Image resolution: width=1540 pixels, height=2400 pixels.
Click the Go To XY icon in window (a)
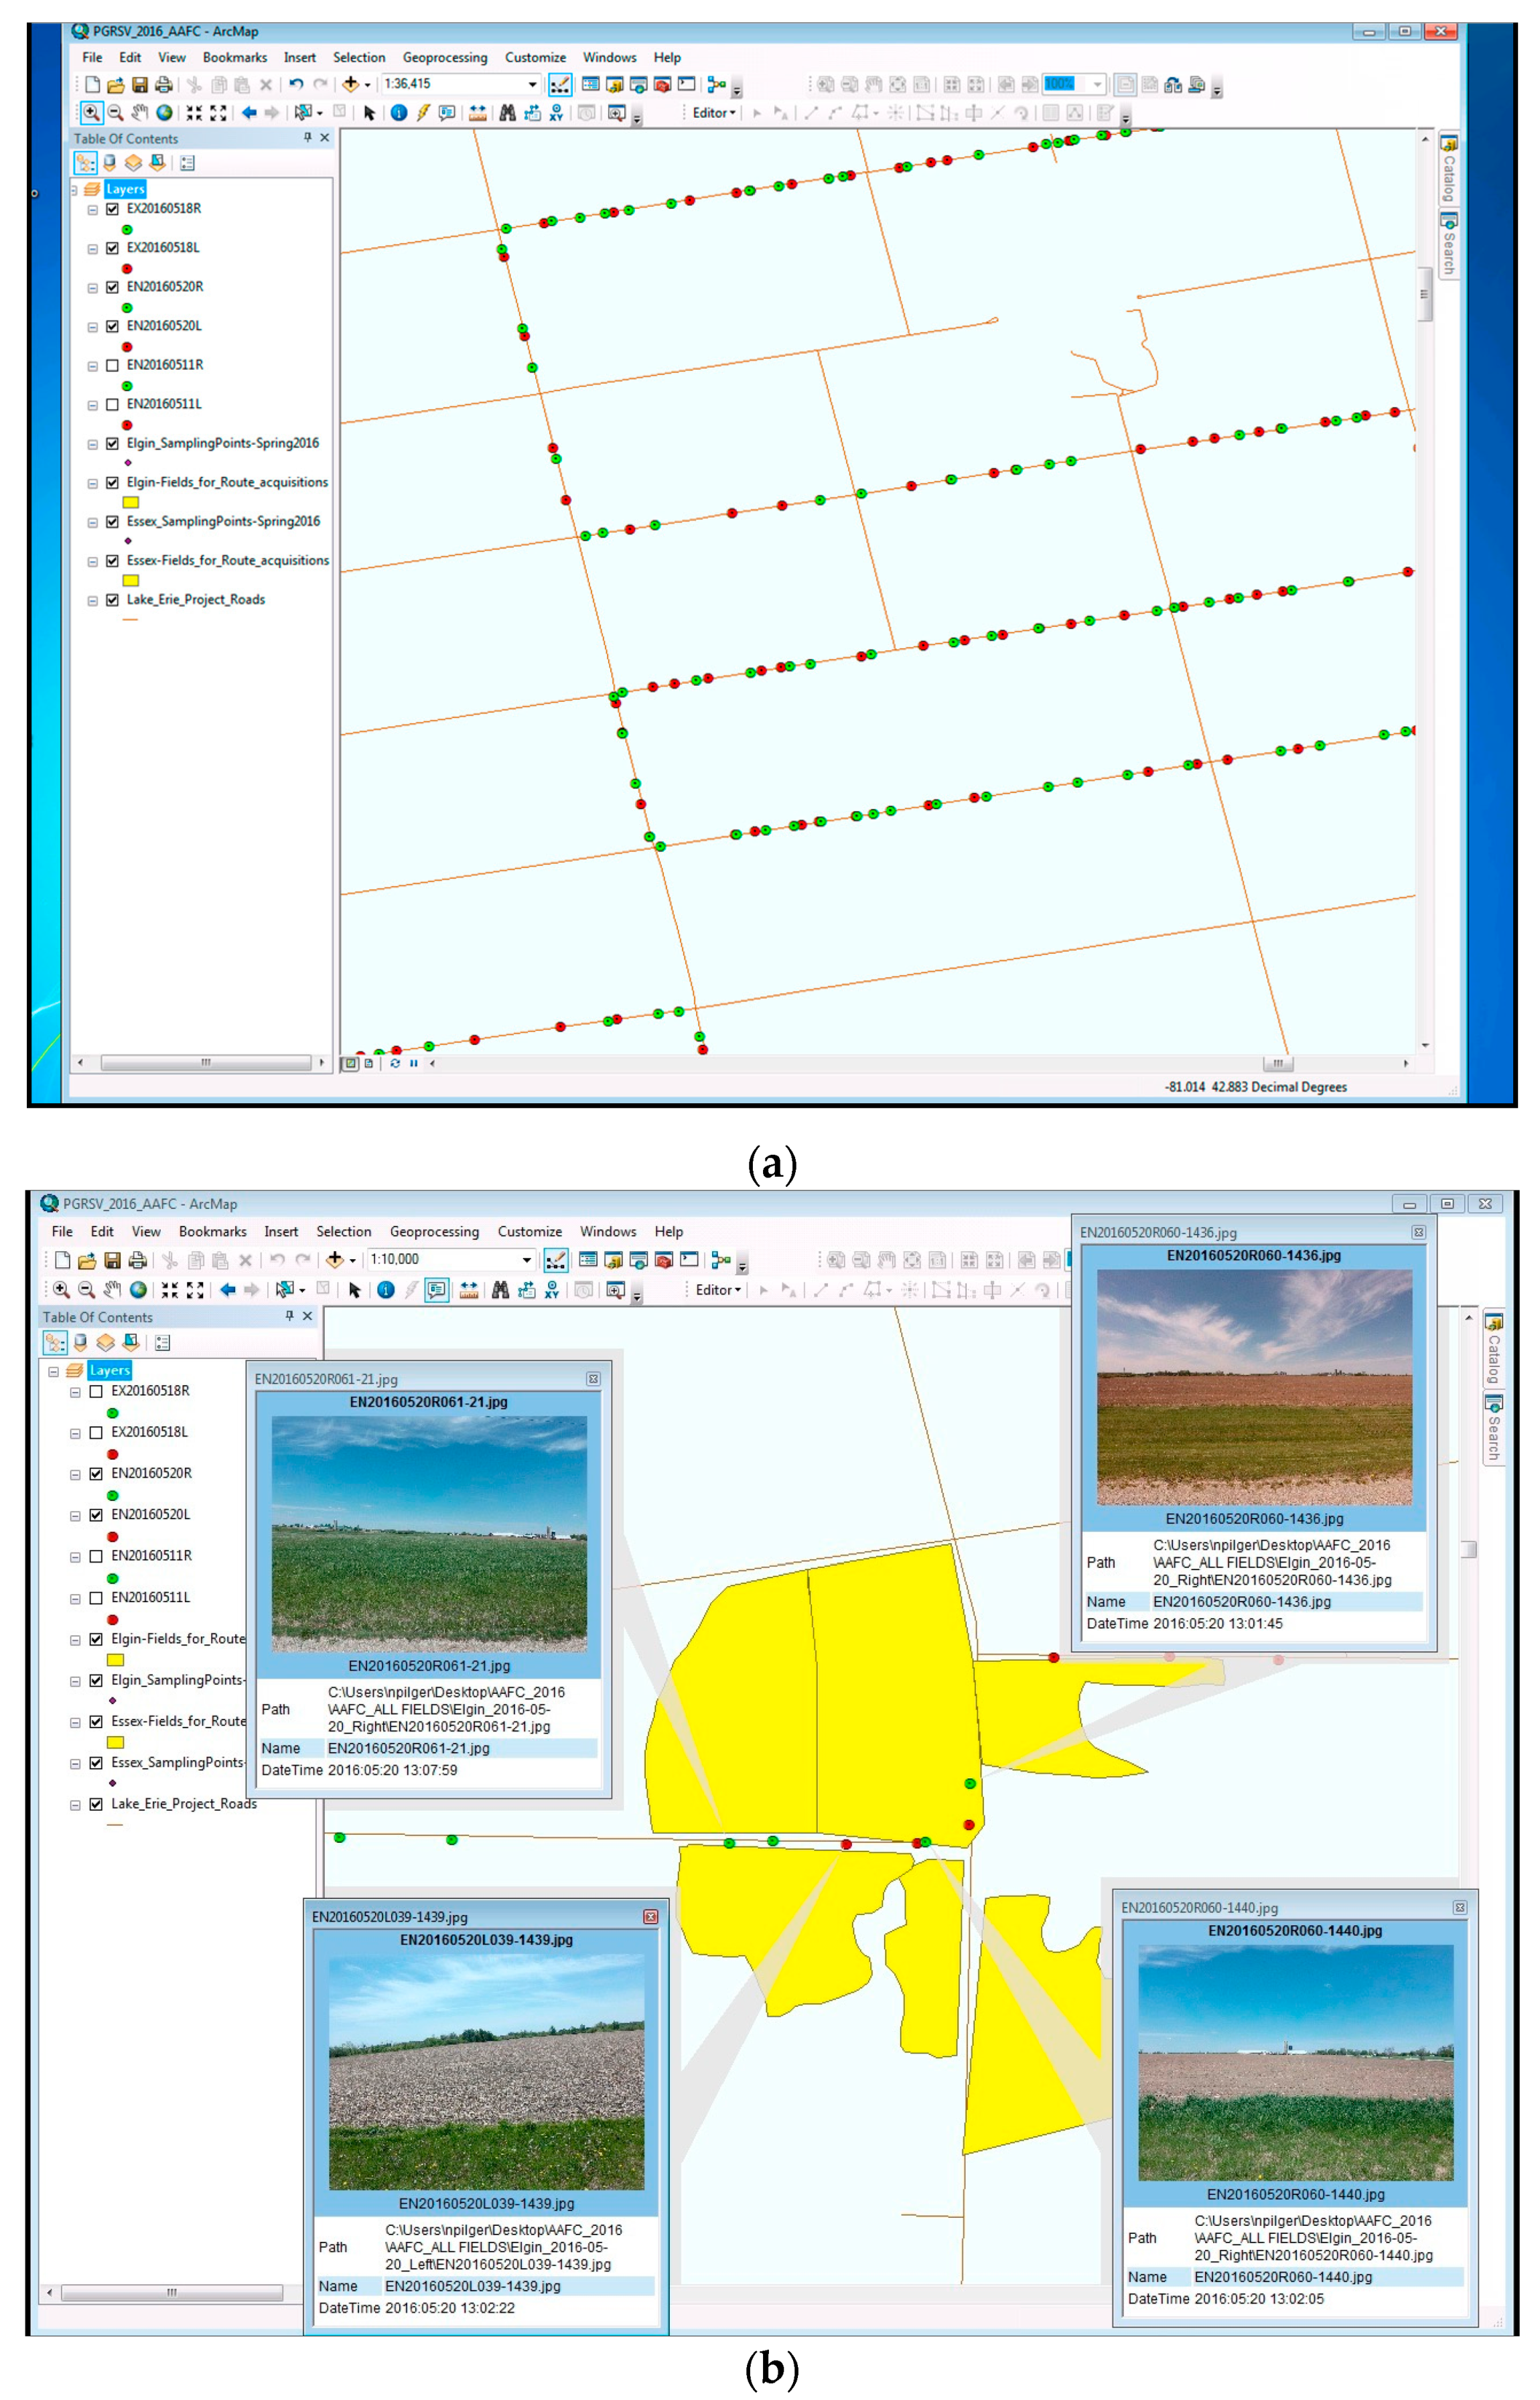coord(556,113)
